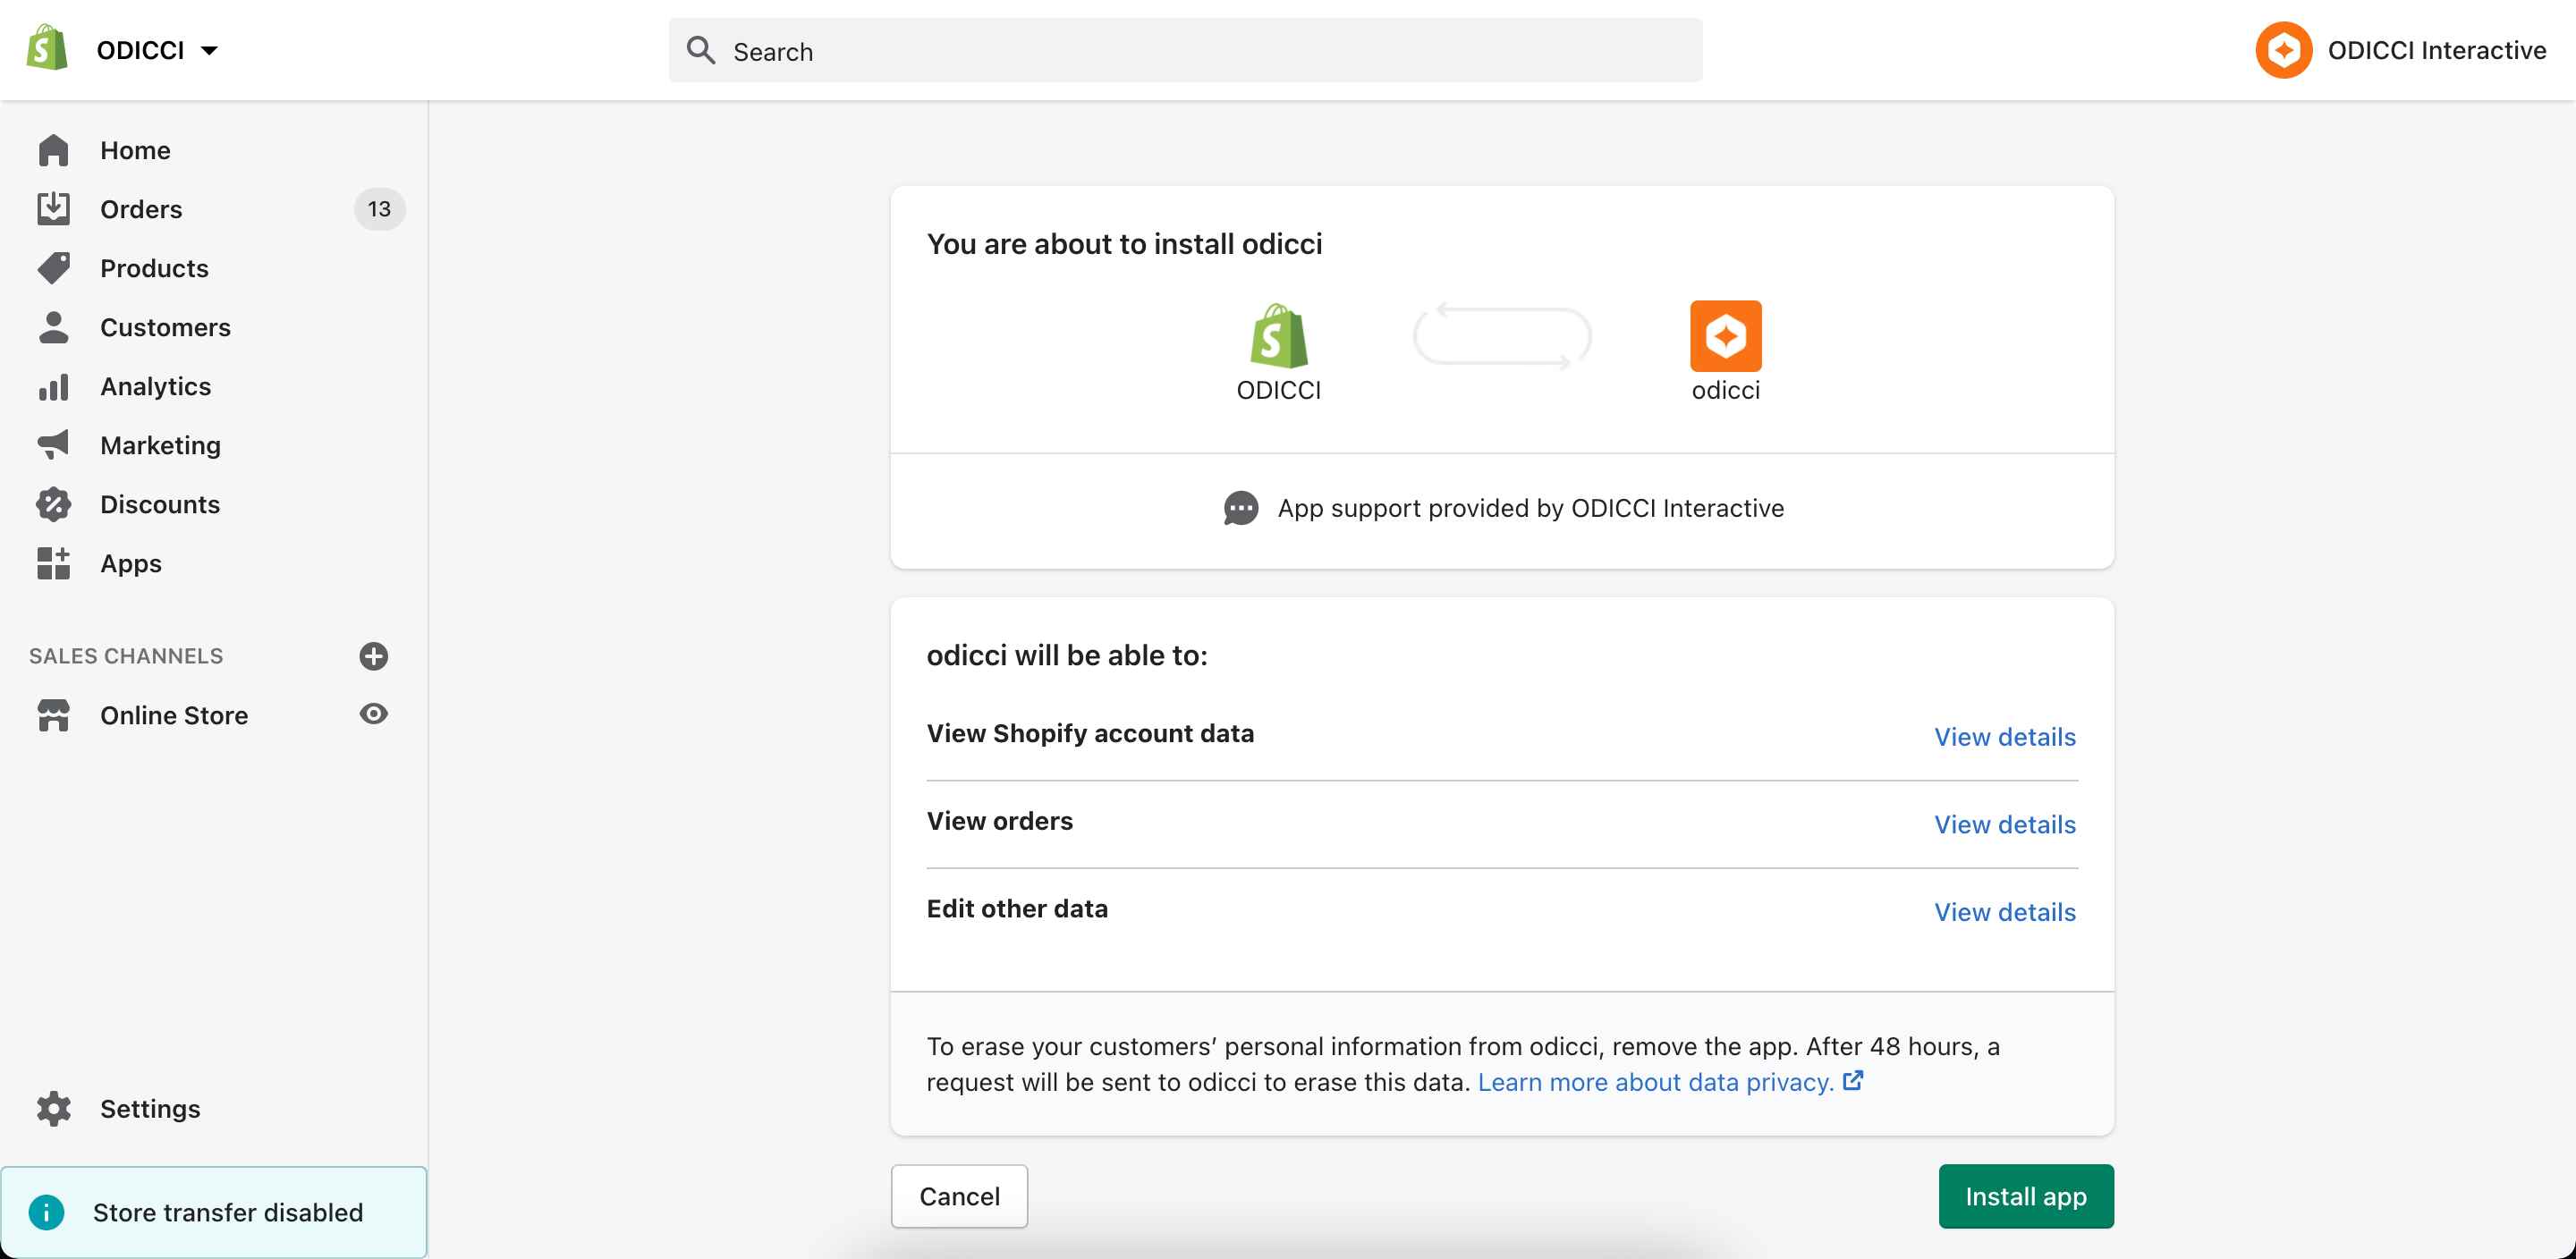View Online Store via eye icon
The width and height of the screenshot is (2576, 1259).
click(374, 714)
